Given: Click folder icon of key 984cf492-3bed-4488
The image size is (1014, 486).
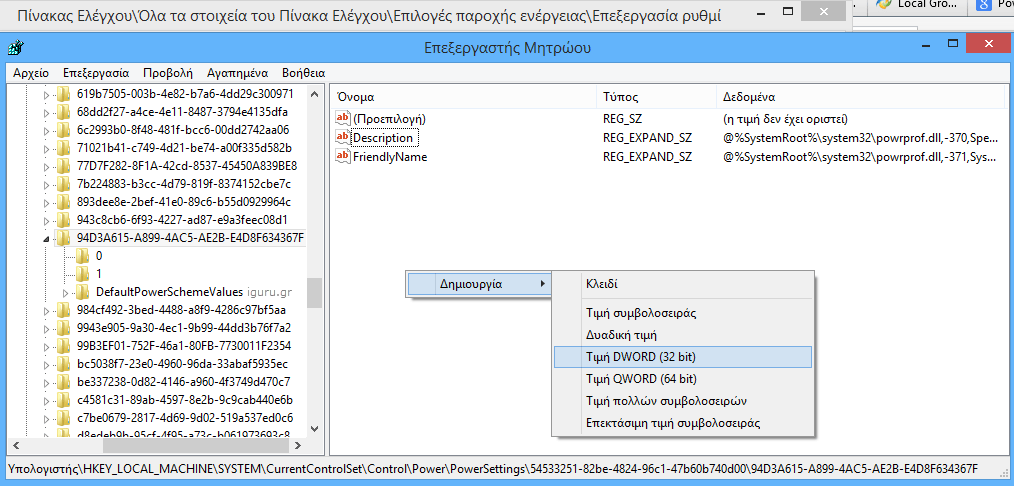Looking at the screenshot, I should tap(63, 311).
